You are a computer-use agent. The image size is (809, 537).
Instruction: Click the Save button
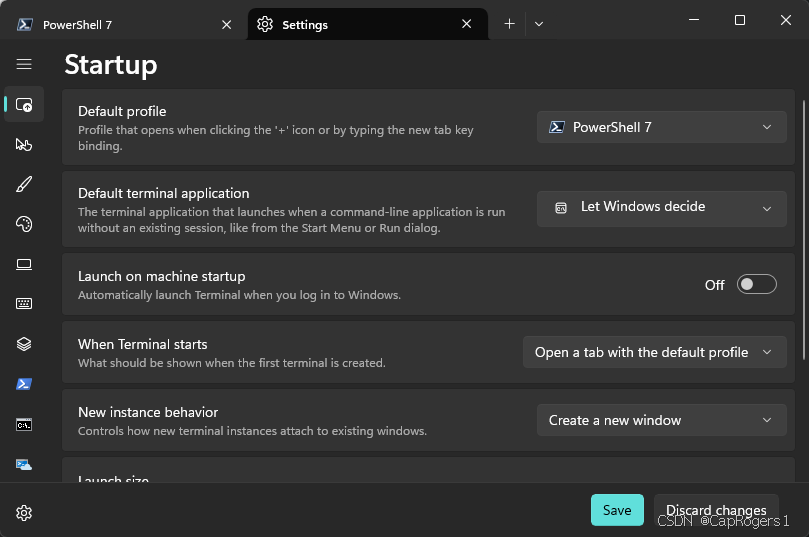(617, 510)
